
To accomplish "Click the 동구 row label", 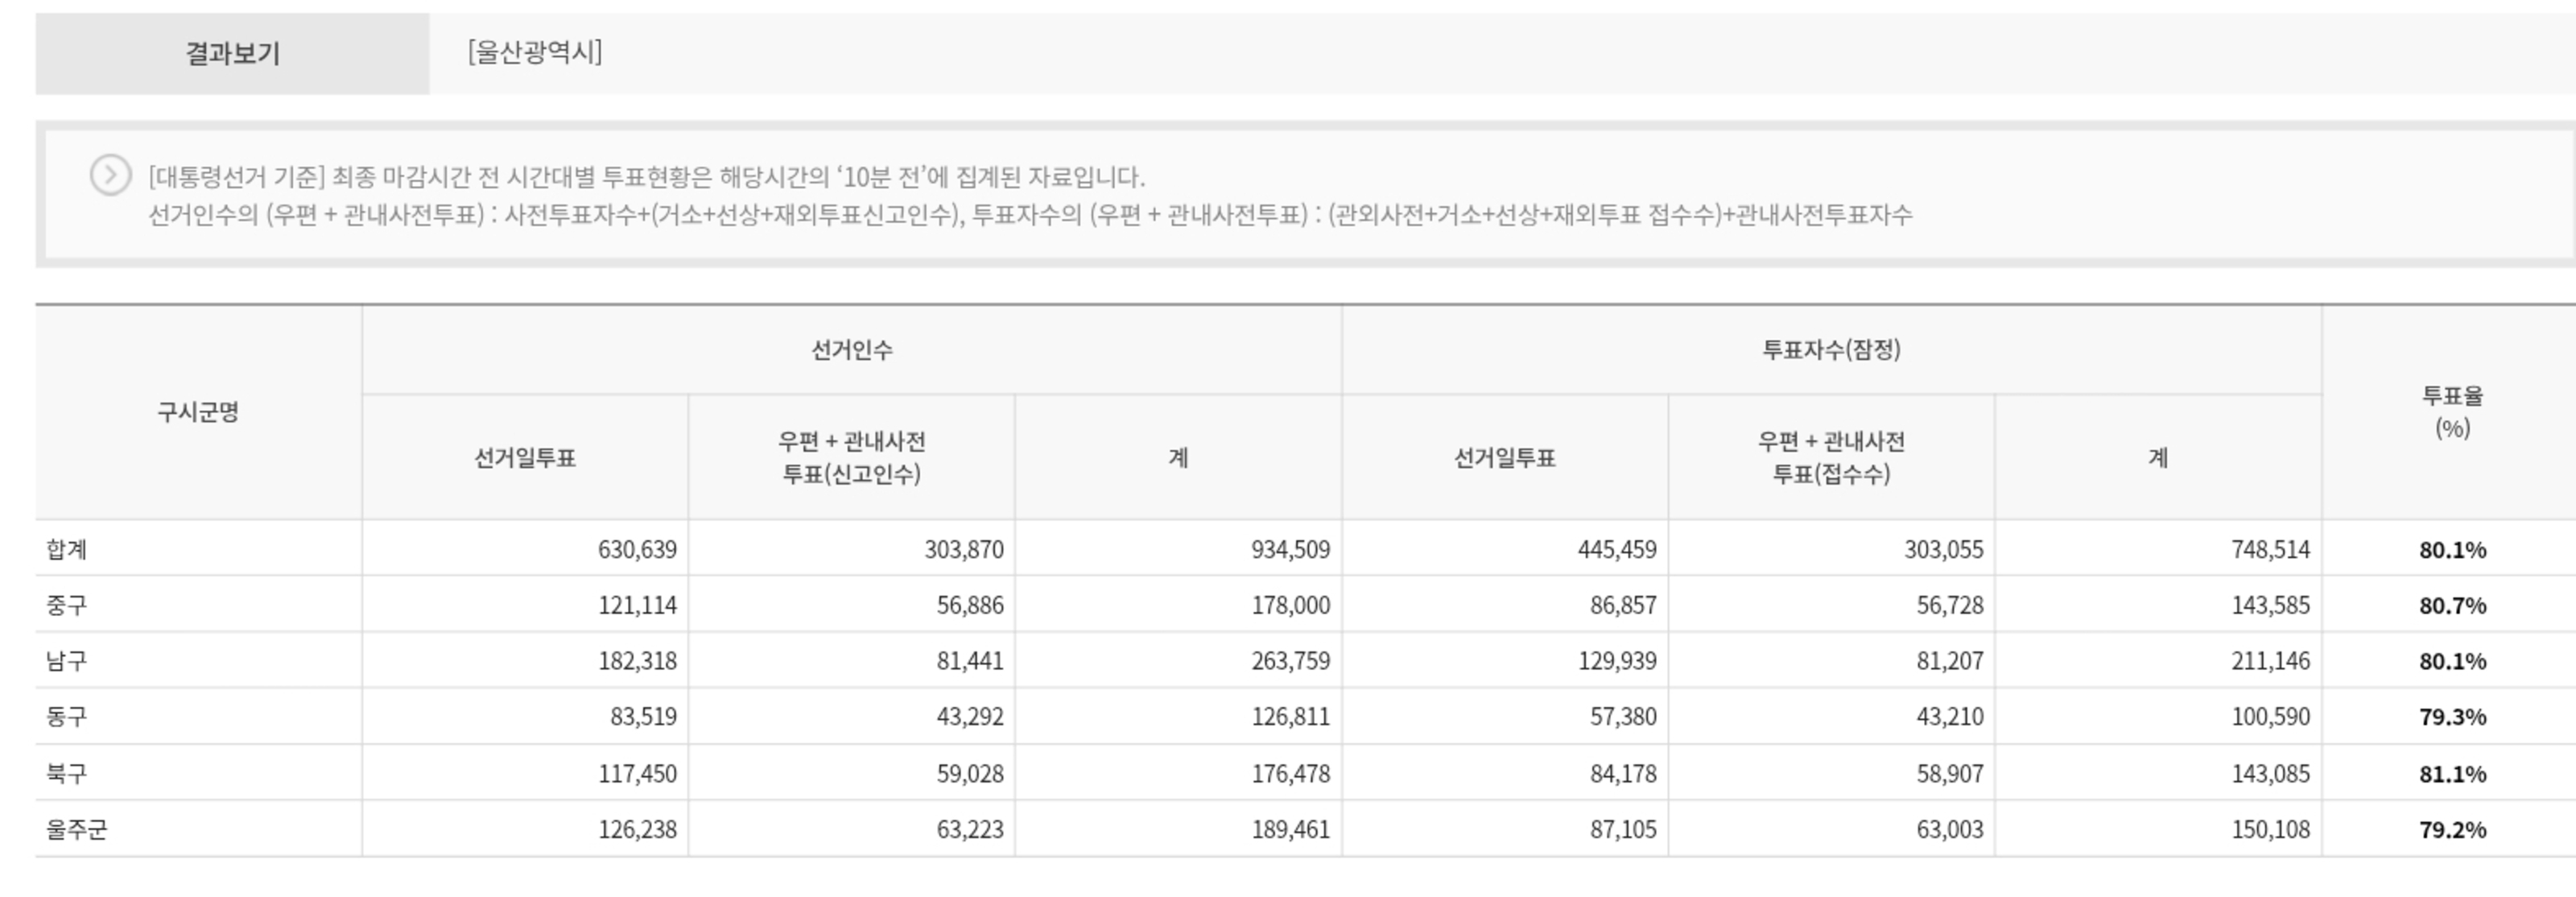I will (67, 717).
